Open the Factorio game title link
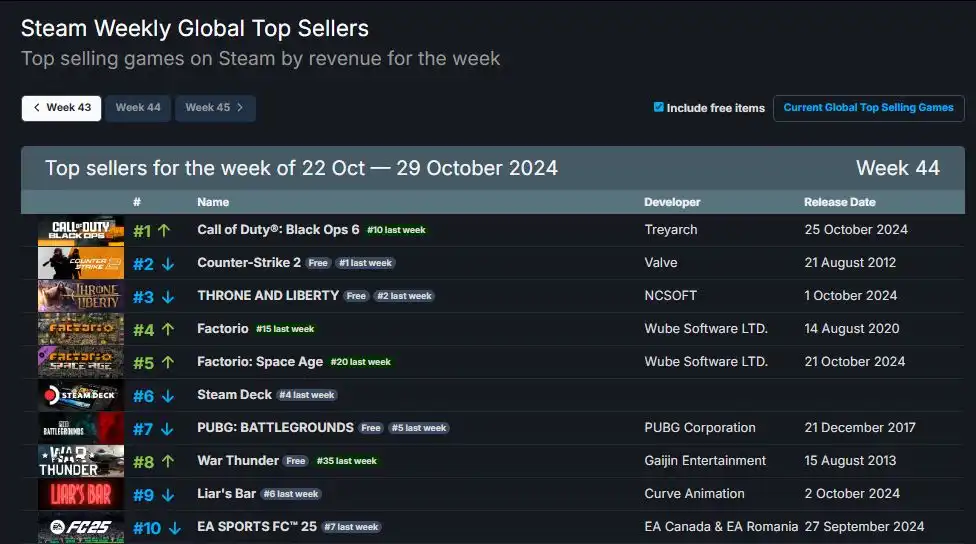976x544 pixels. (x=223, y=329)
